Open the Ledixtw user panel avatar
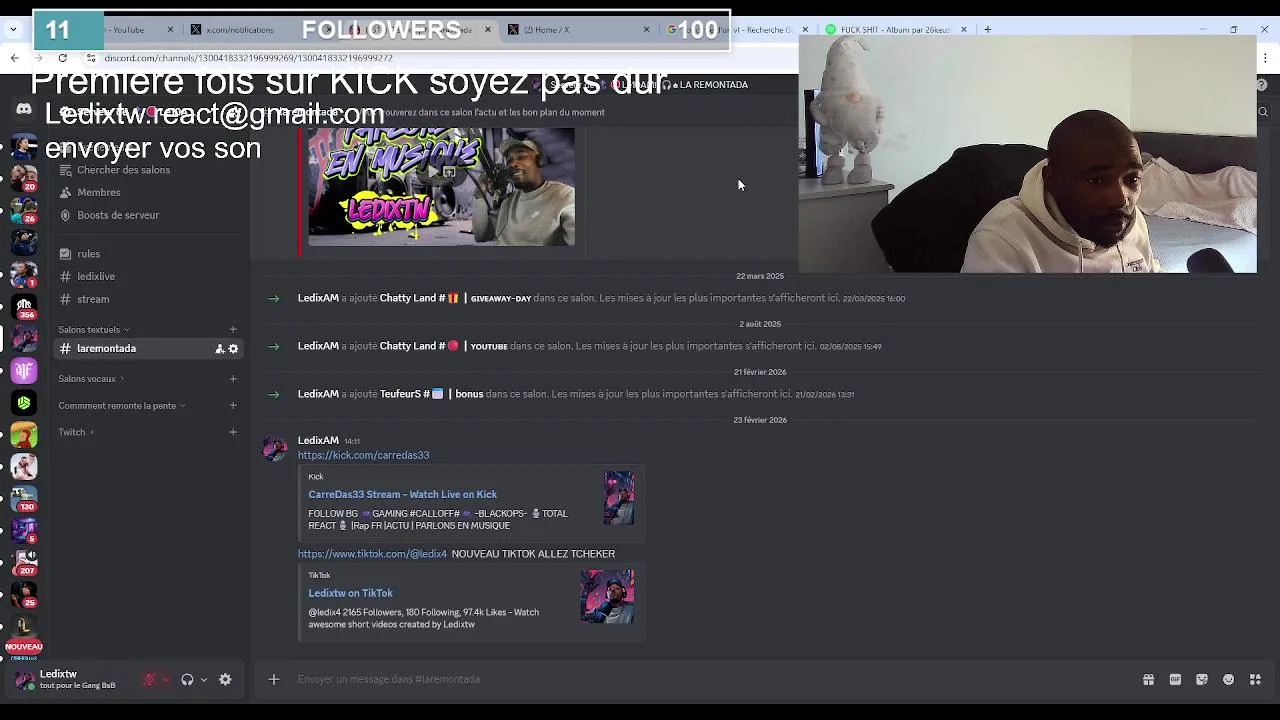Screen dimensions: 1280x720 pyautogui.click(x=24, y=680)
